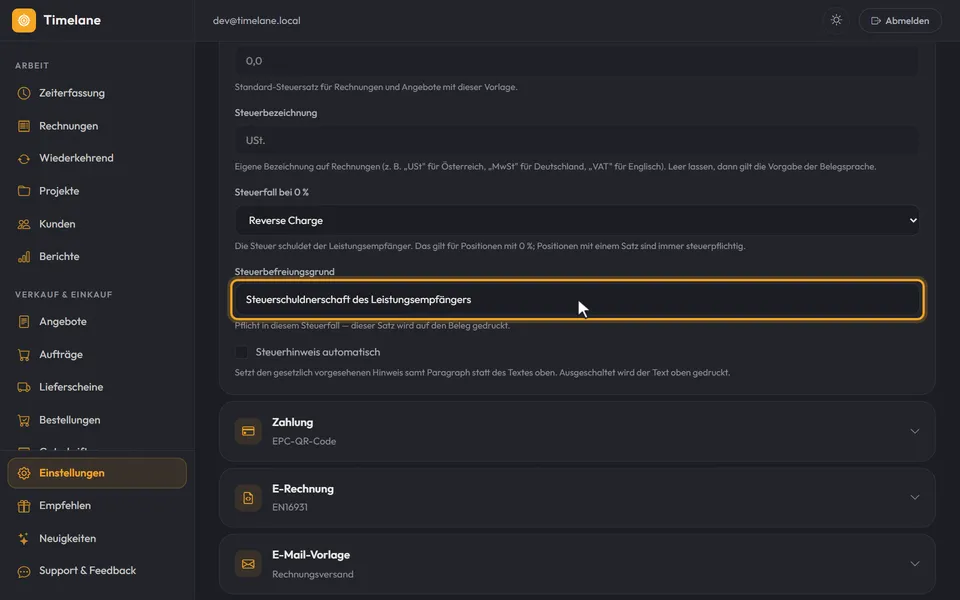
Task: Open the Neuigkeiten entry
Action: (97, 539)
